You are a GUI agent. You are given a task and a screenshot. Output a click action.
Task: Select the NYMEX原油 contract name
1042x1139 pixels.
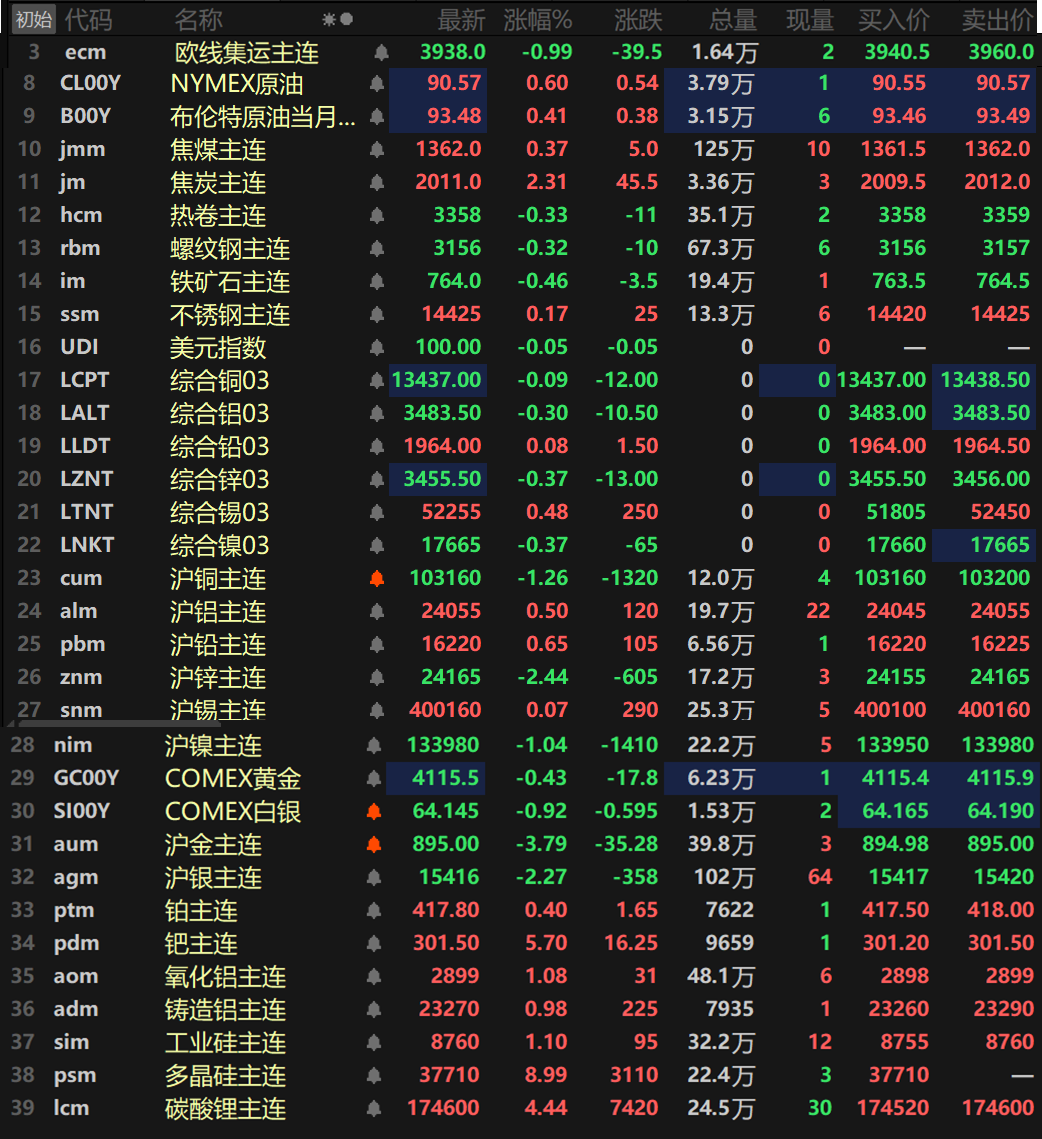coord(236,84)
